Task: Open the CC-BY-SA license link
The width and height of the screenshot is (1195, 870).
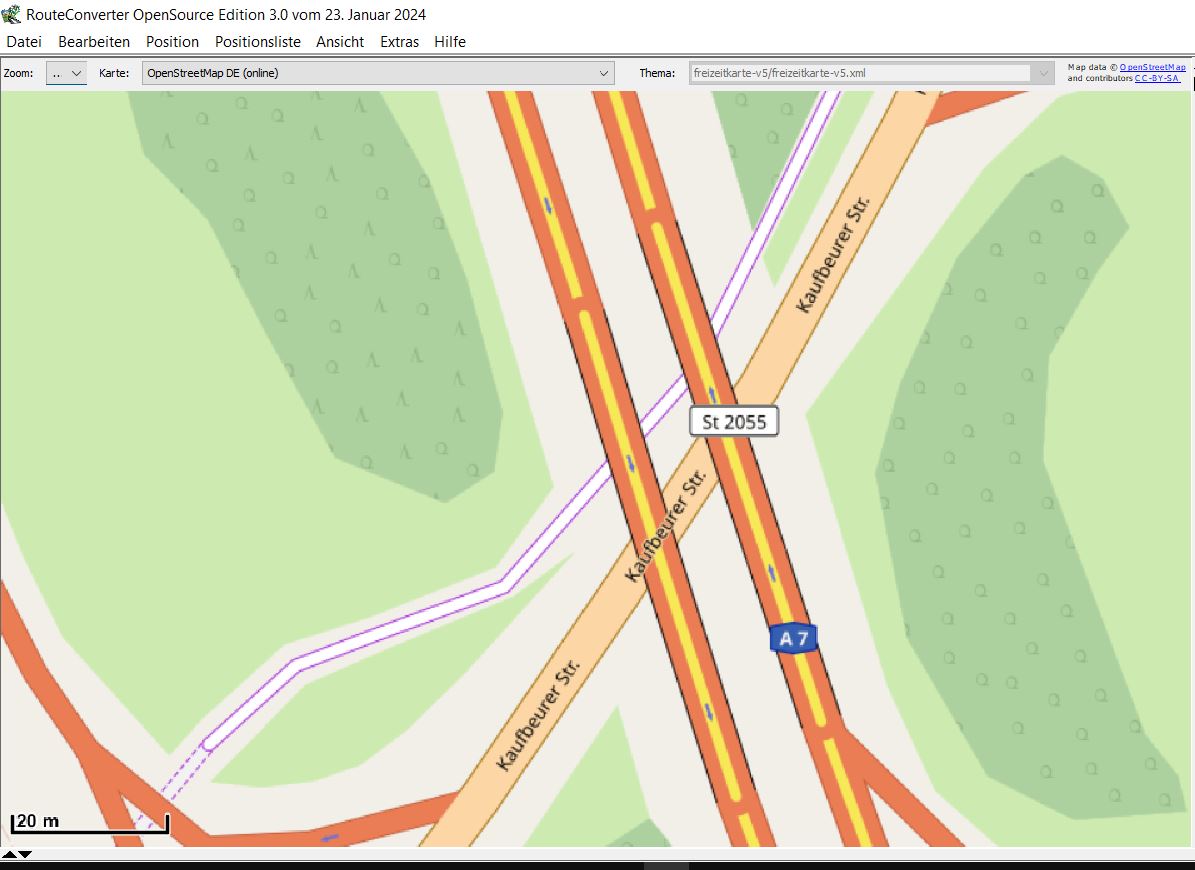Action: pos(1157,78)
